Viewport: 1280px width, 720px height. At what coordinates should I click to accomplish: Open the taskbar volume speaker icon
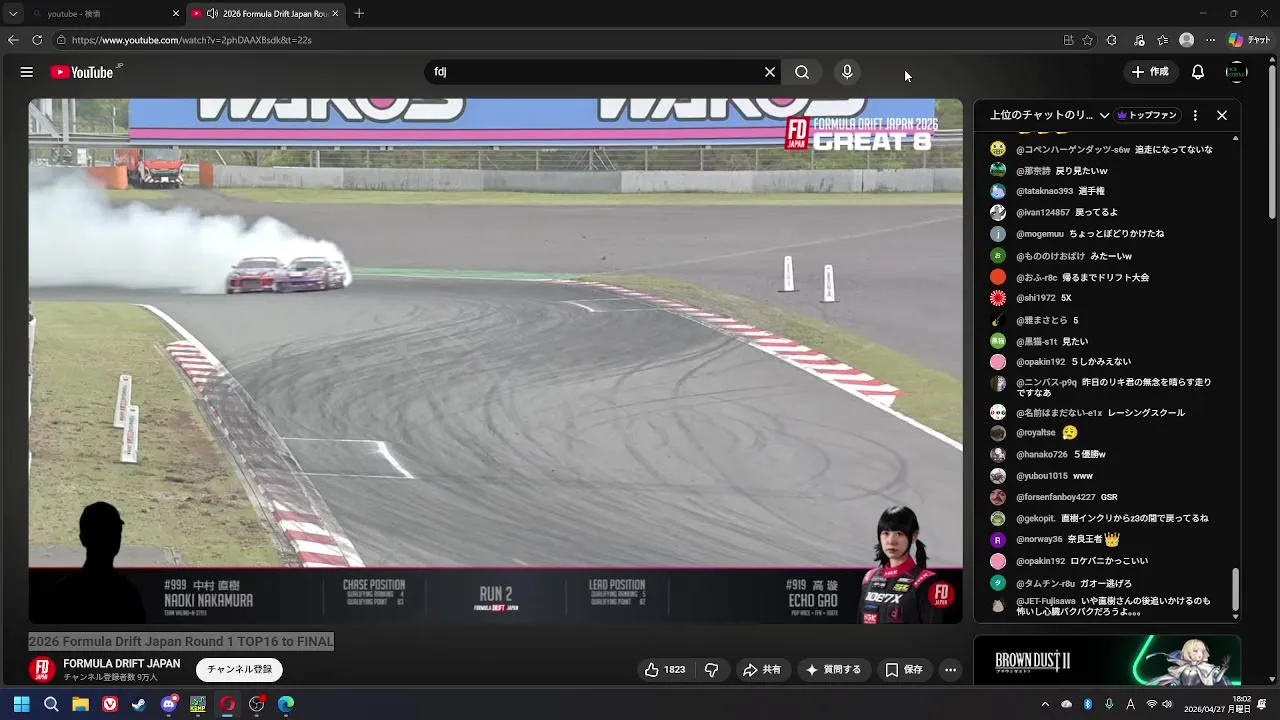pyautogui.click(x=1167, y=704)
